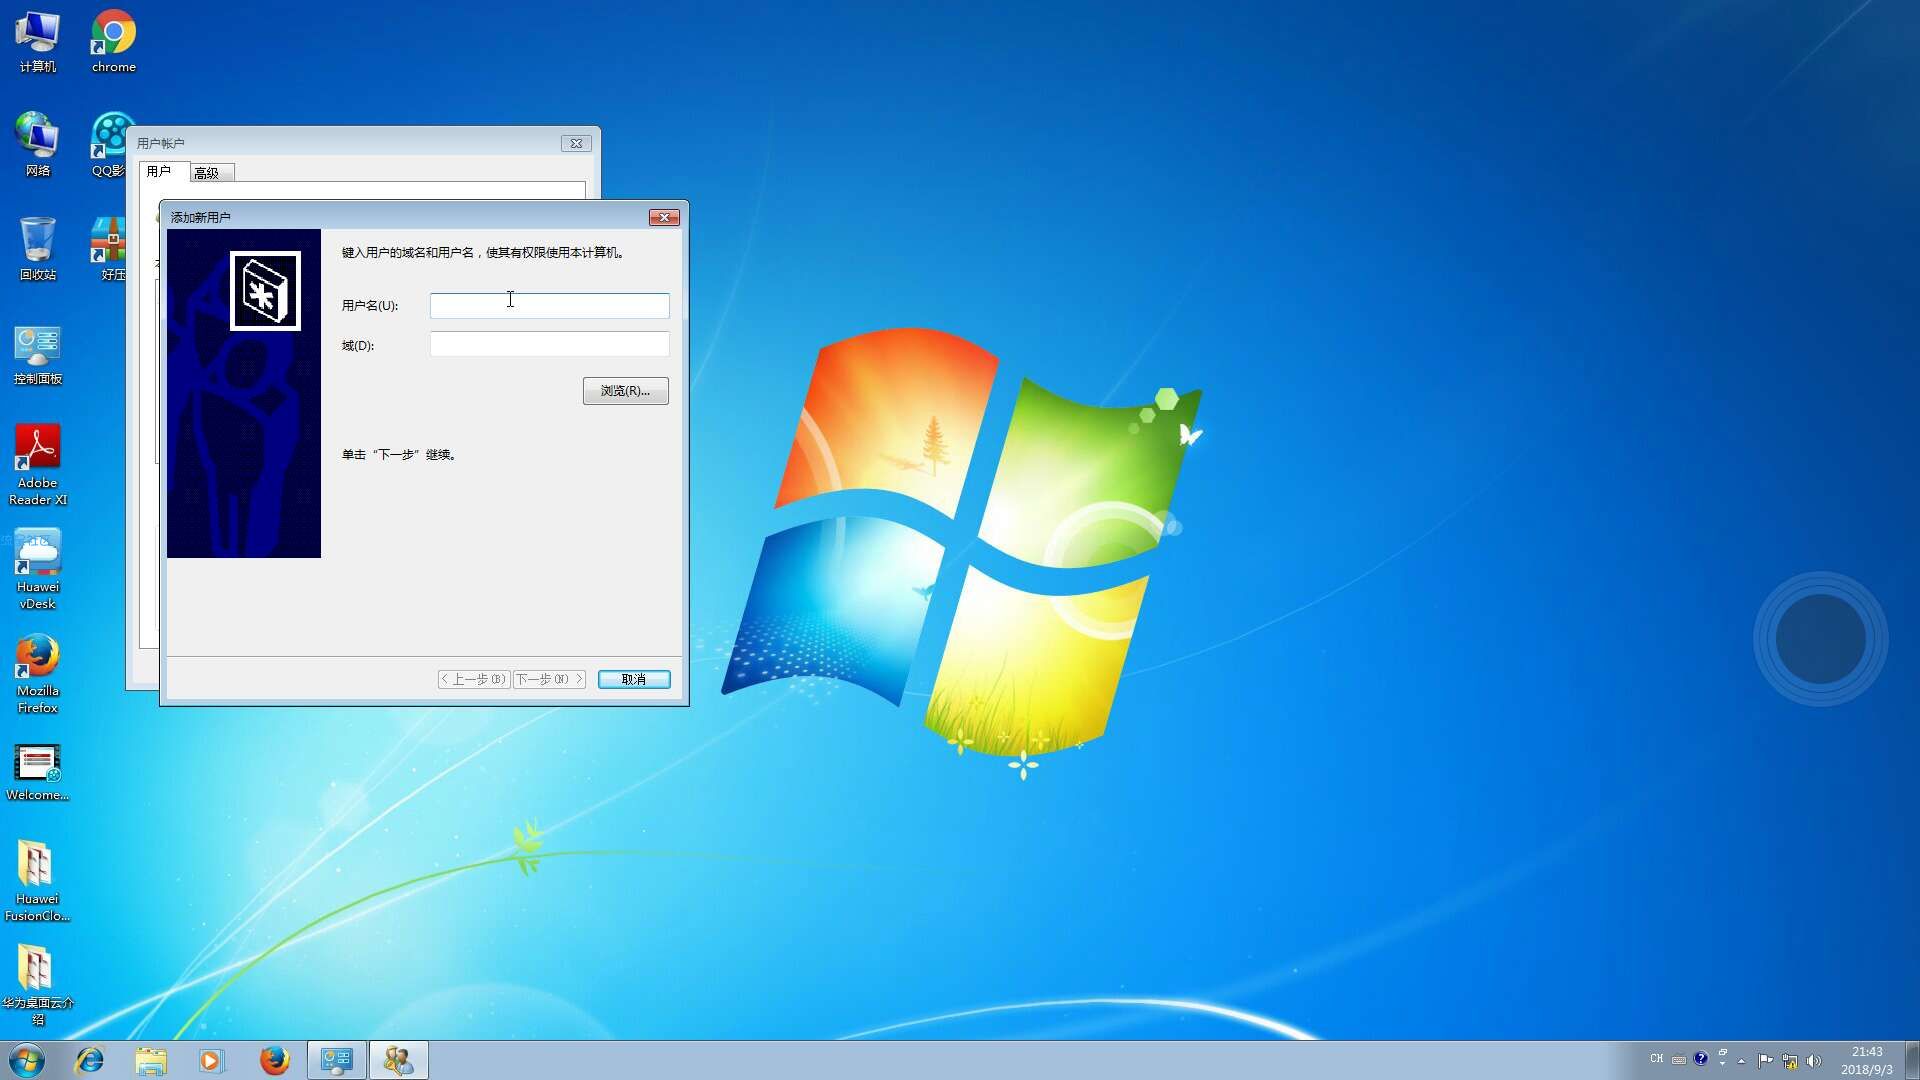Launch Firefox from the taskbar
1920x1080 pixels.
point(274,1060)
